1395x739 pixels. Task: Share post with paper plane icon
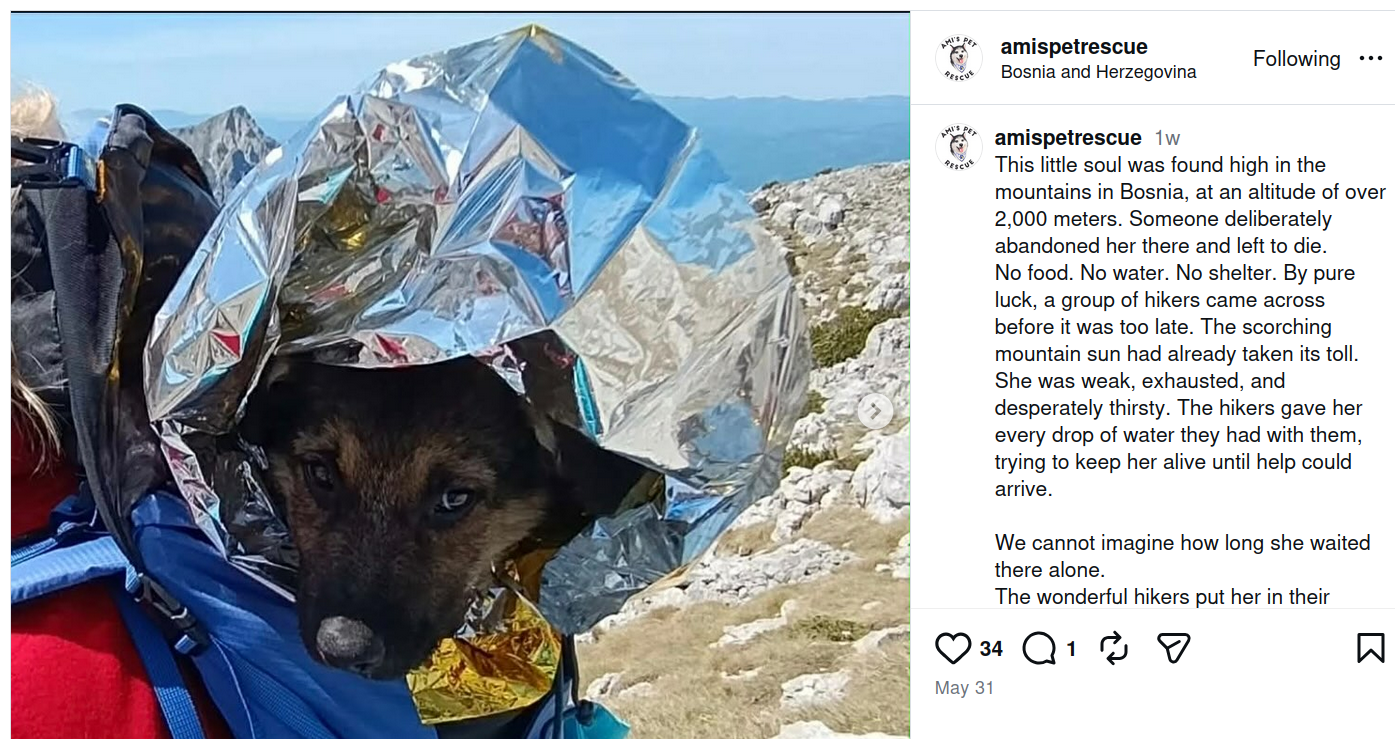(x=1173, y=648)
